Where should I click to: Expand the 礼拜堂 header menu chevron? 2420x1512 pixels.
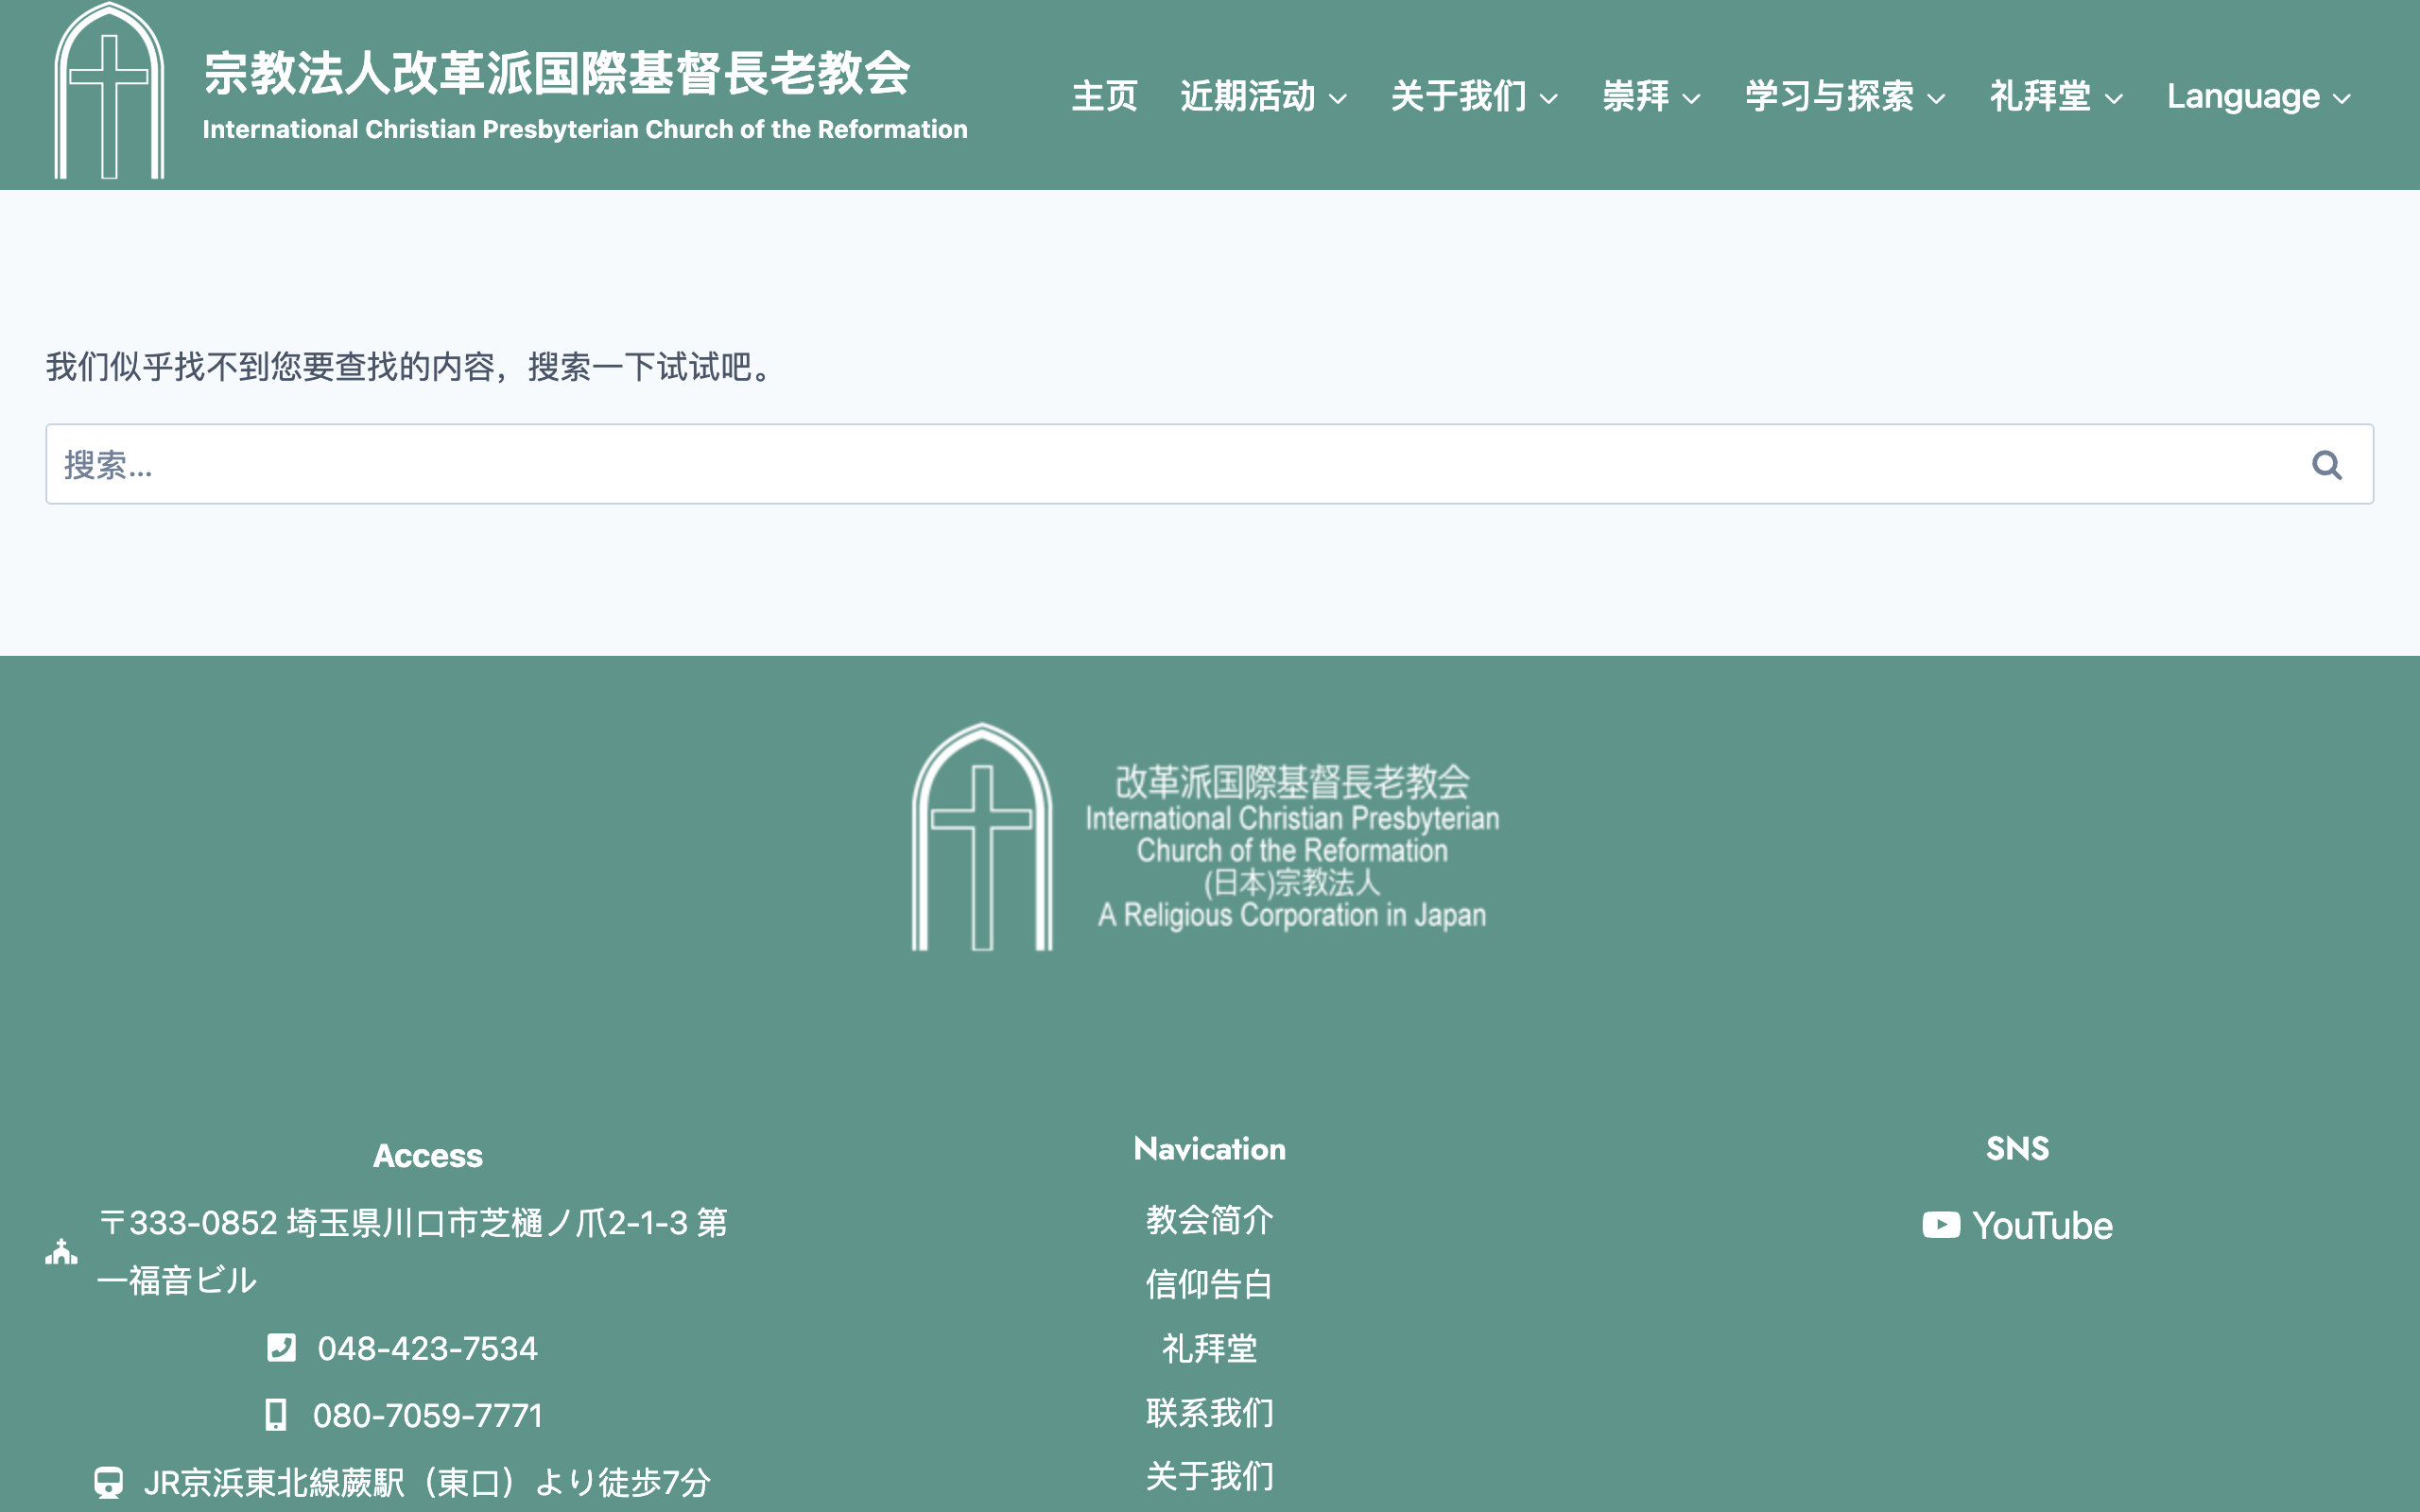coord(2113,98)
